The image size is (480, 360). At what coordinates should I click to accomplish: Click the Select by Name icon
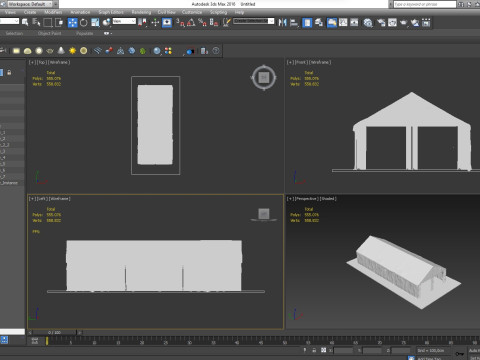[x=36, y=22]
